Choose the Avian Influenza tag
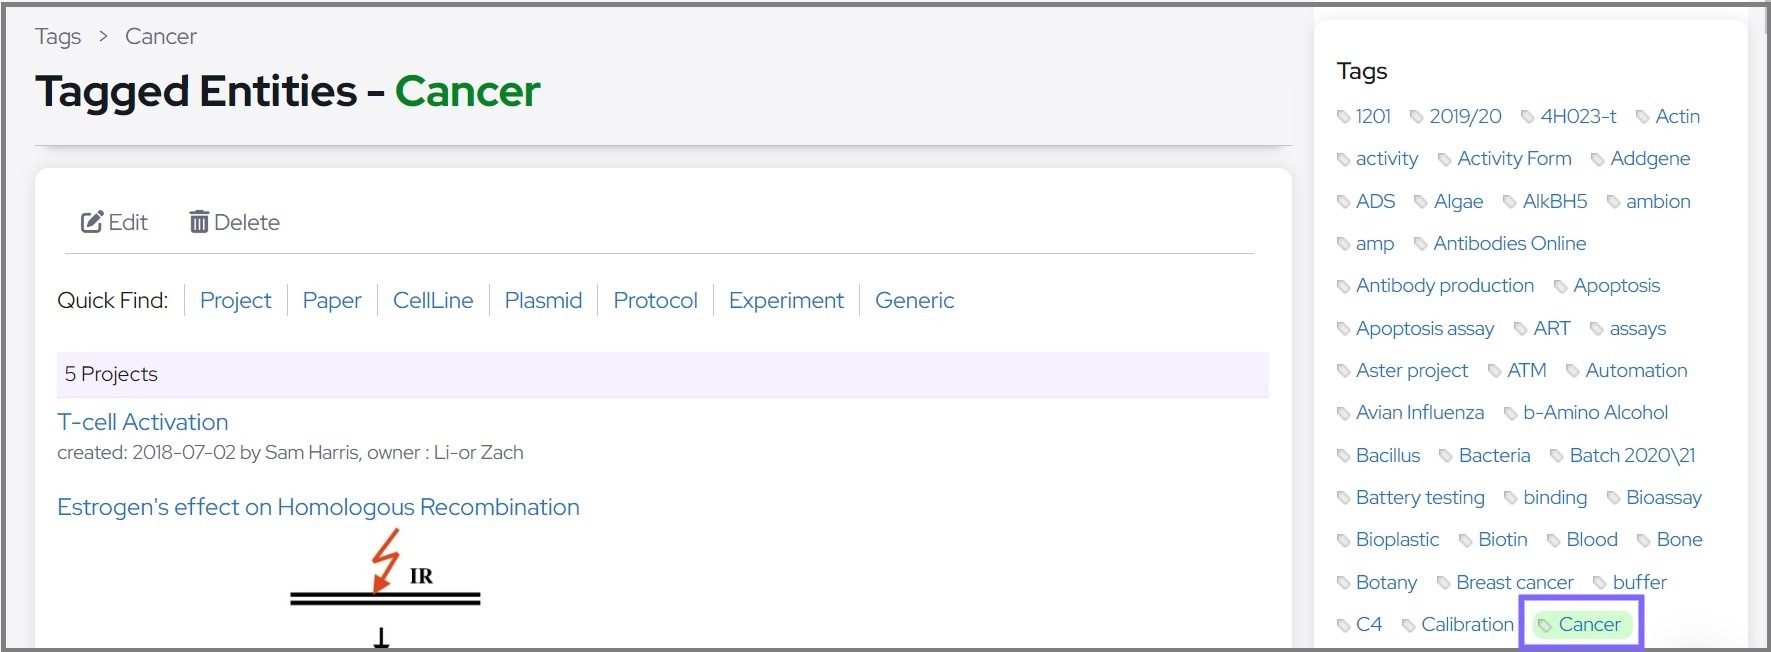The image size is (1771, 652). click(1419, 412)
